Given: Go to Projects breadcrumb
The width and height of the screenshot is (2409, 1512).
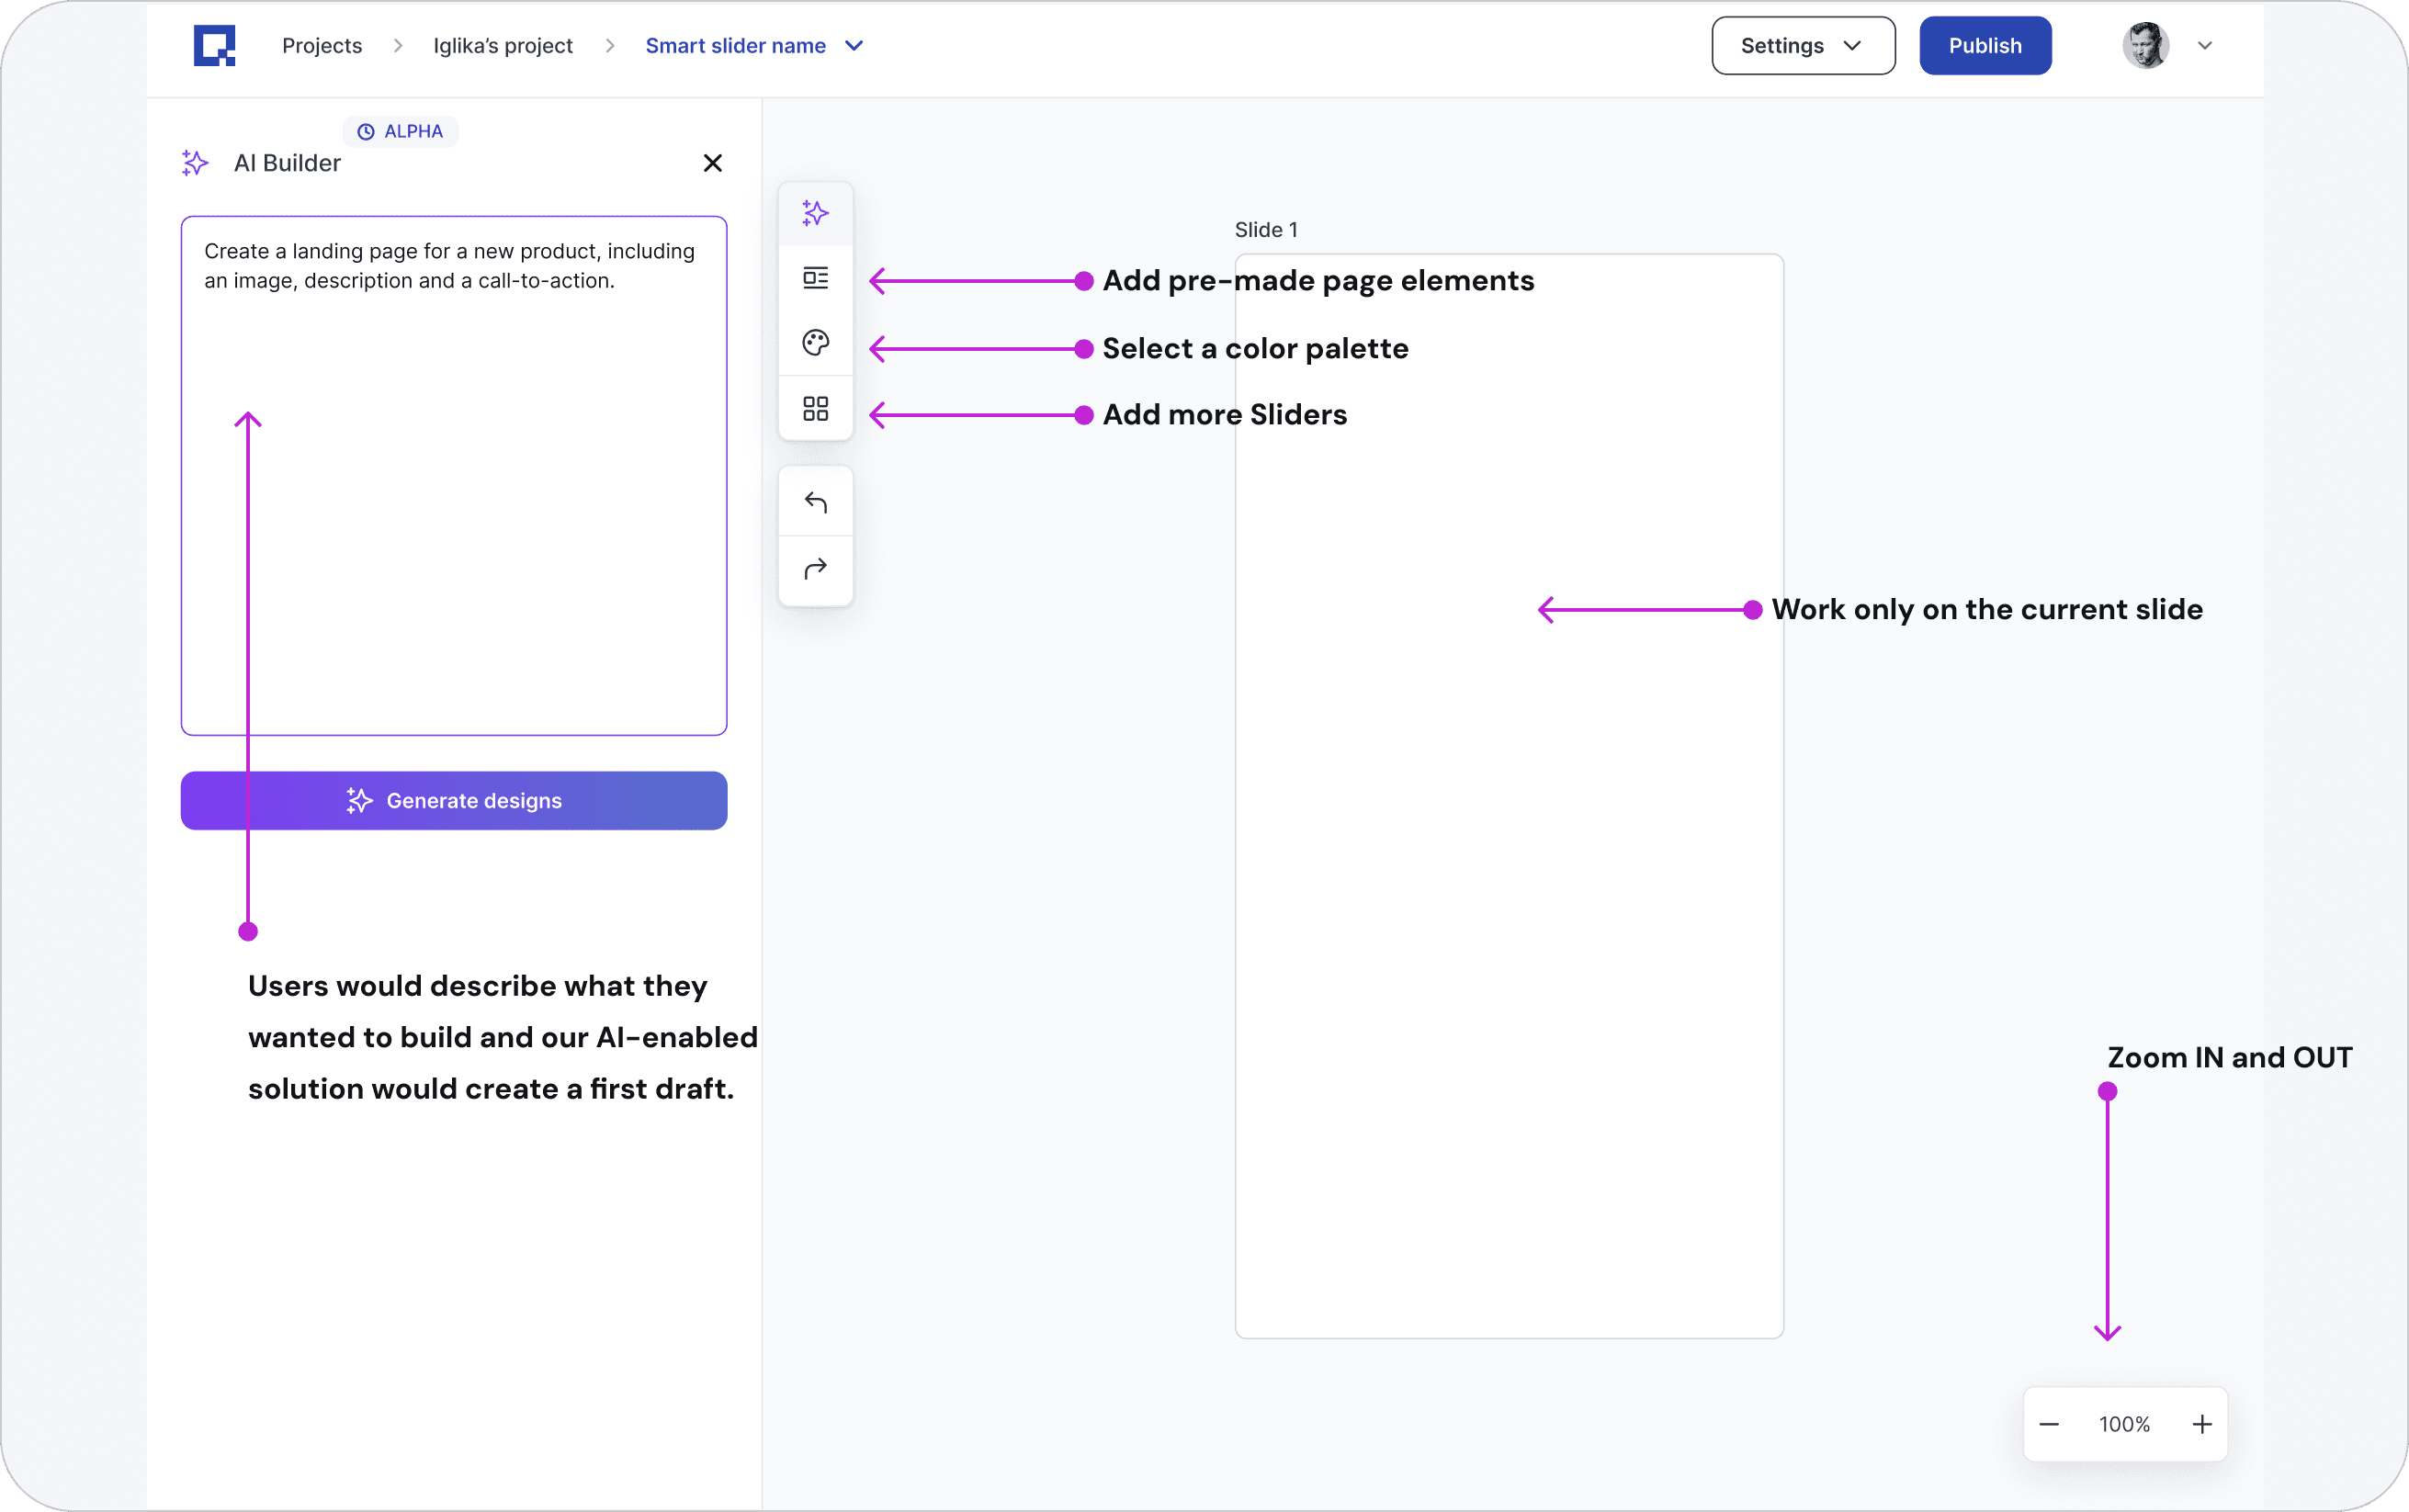Looking at the screenshot, I should (321, 46).
